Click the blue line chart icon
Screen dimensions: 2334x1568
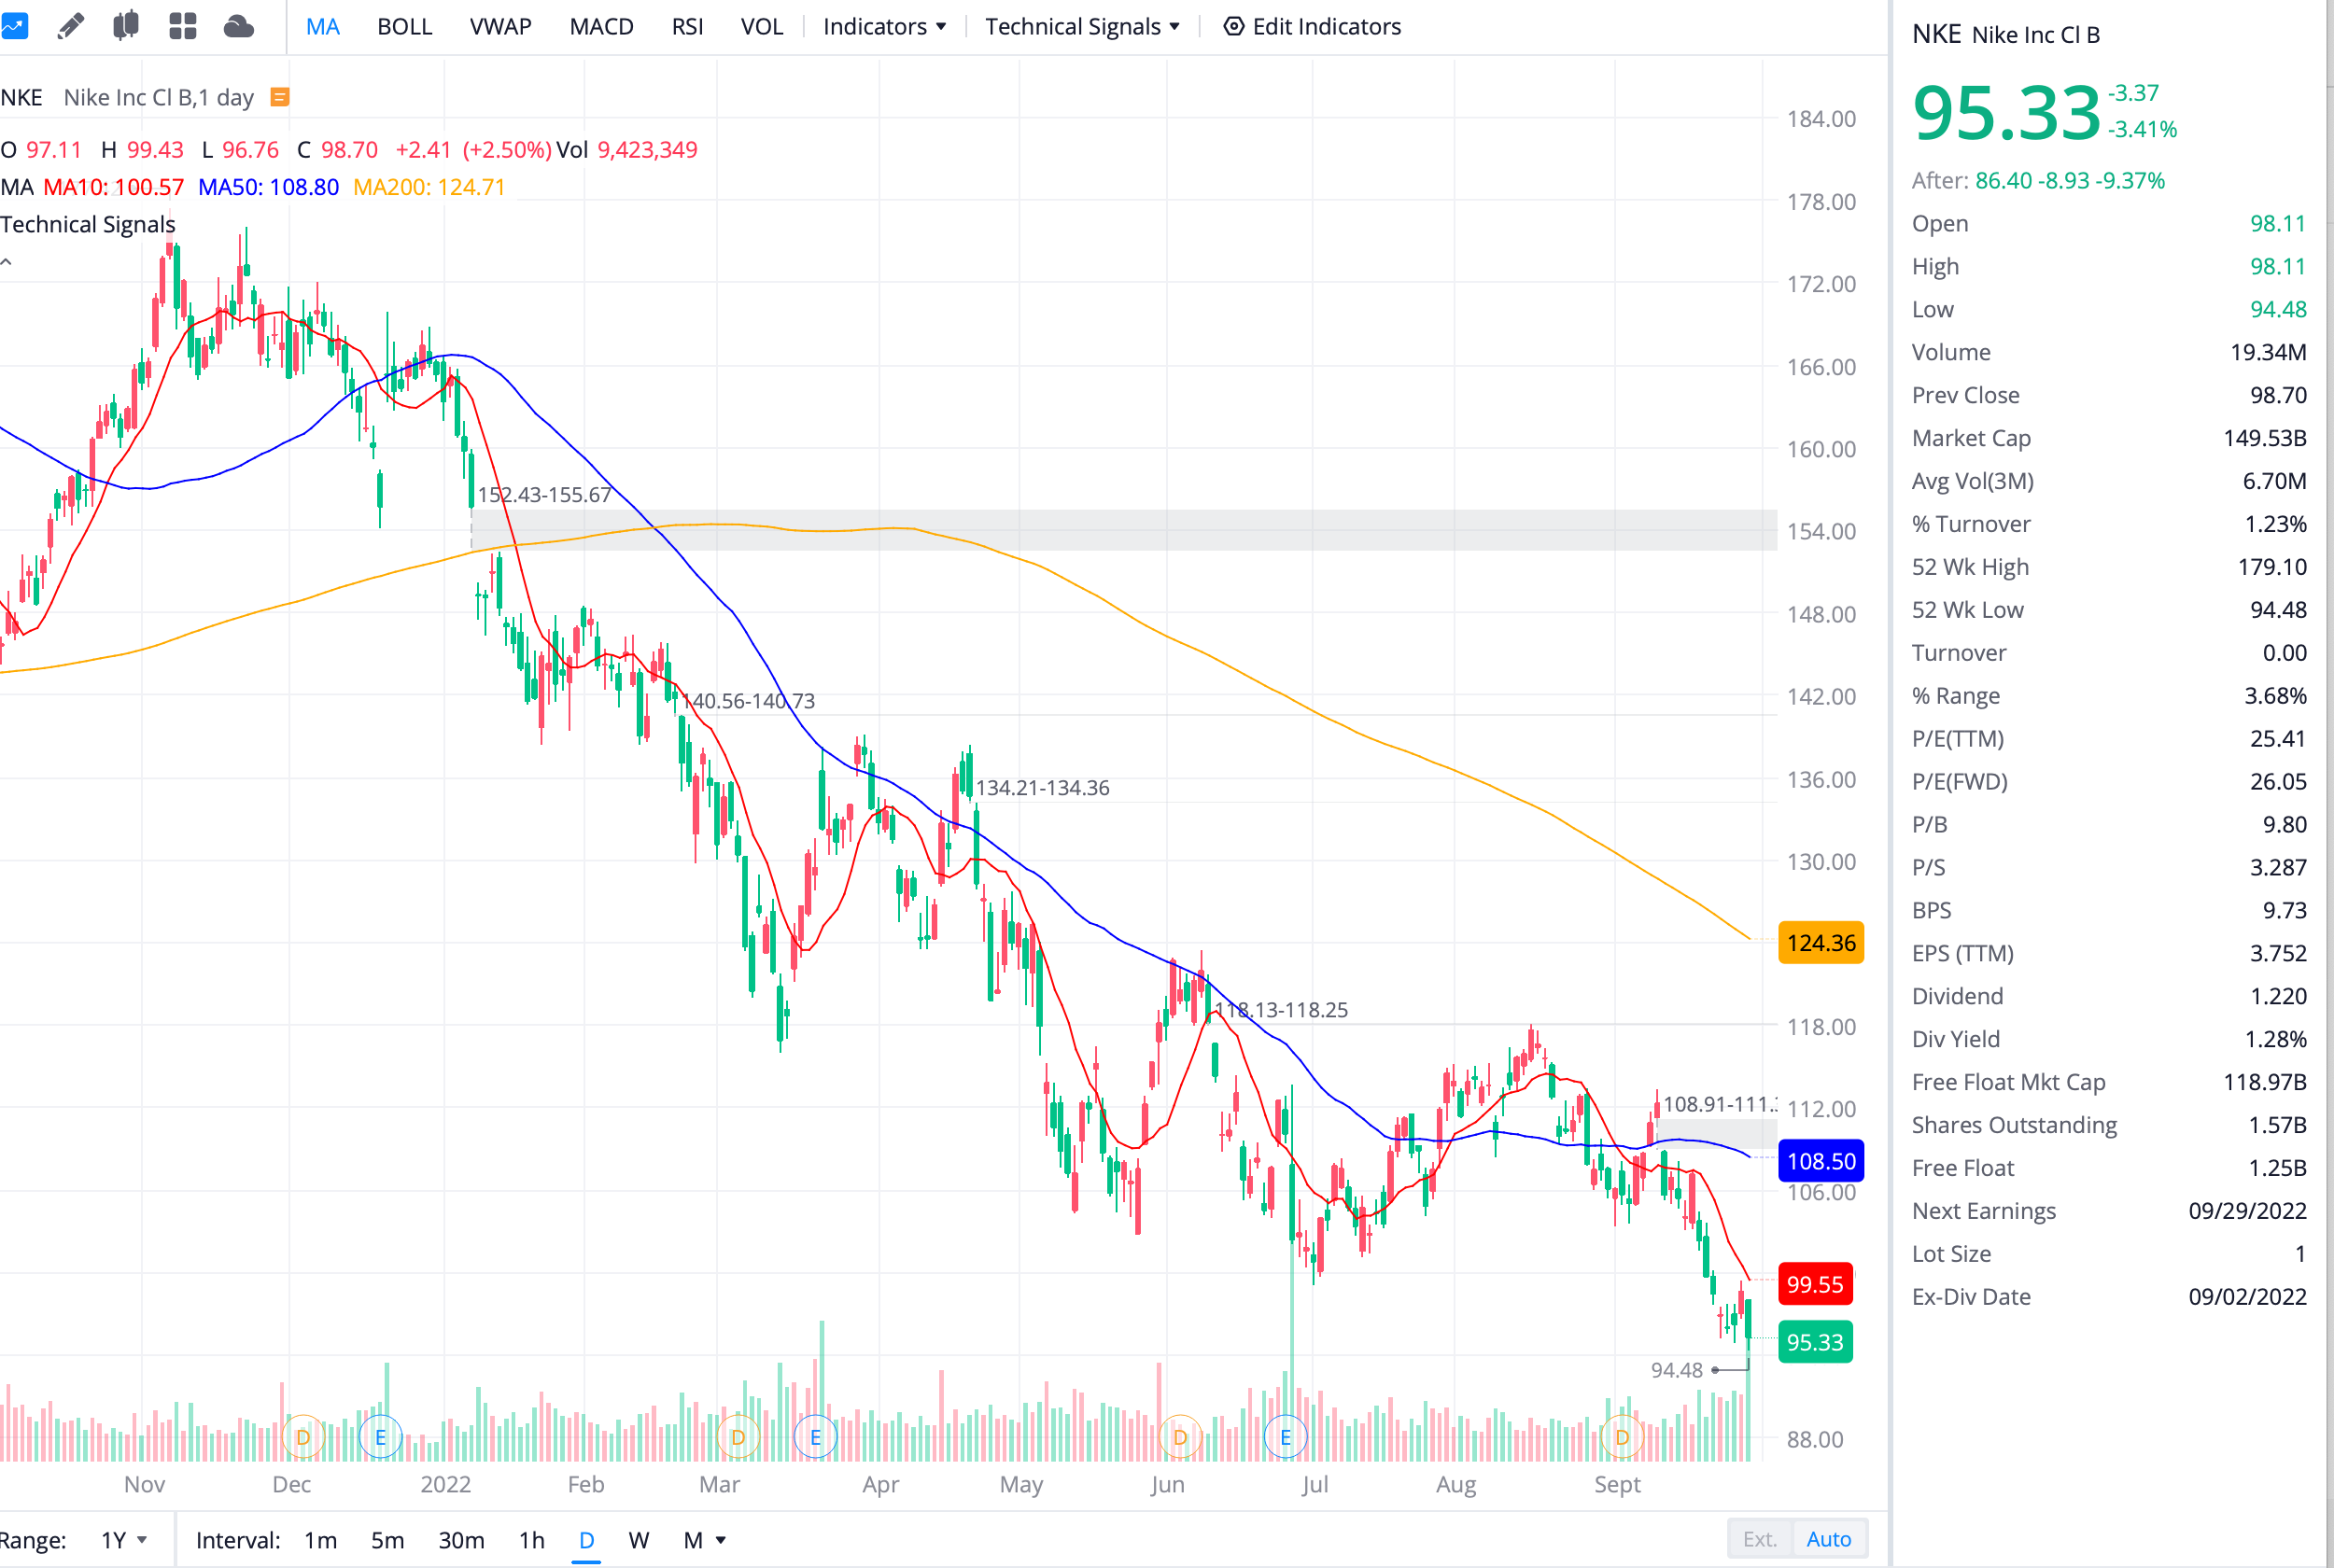(14, 26)
